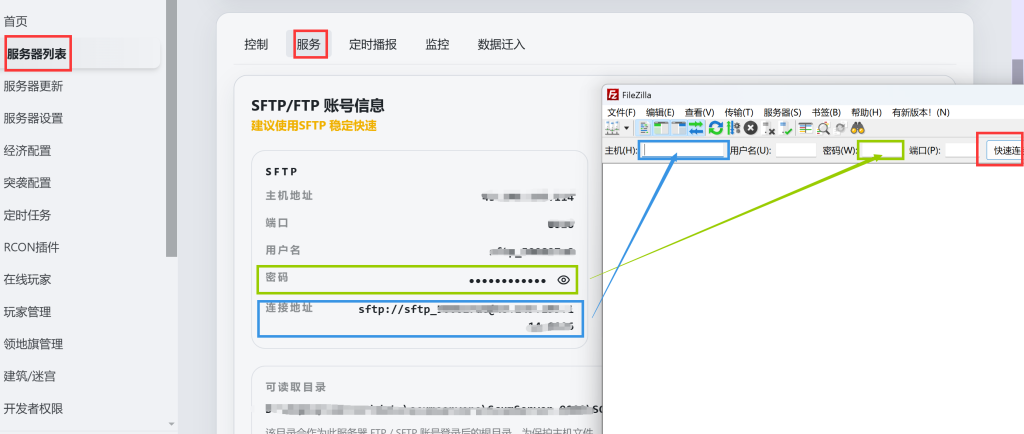Open the 有新版本!(N) menu in FileZilla
Image resolution: width=1024 pixels, height=434 pixels.
coord(920,112)
